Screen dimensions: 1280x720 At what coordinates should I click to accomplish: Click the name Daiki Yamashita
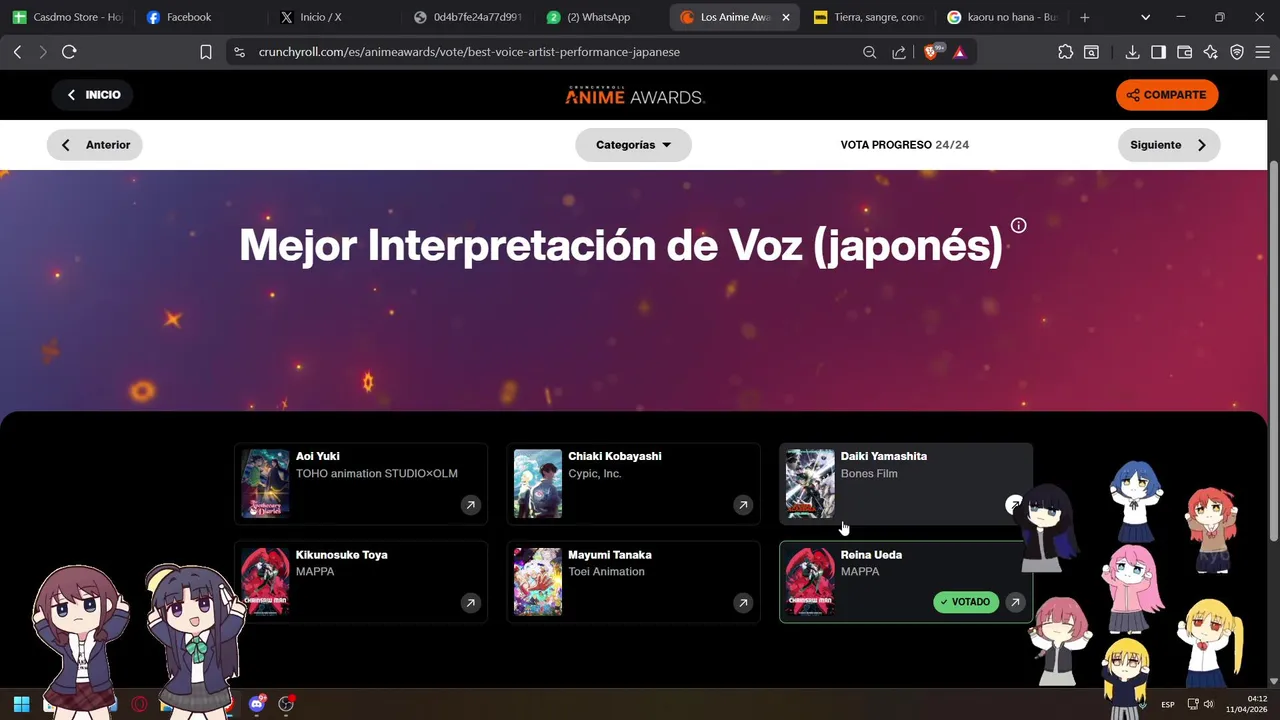[884, 456]
